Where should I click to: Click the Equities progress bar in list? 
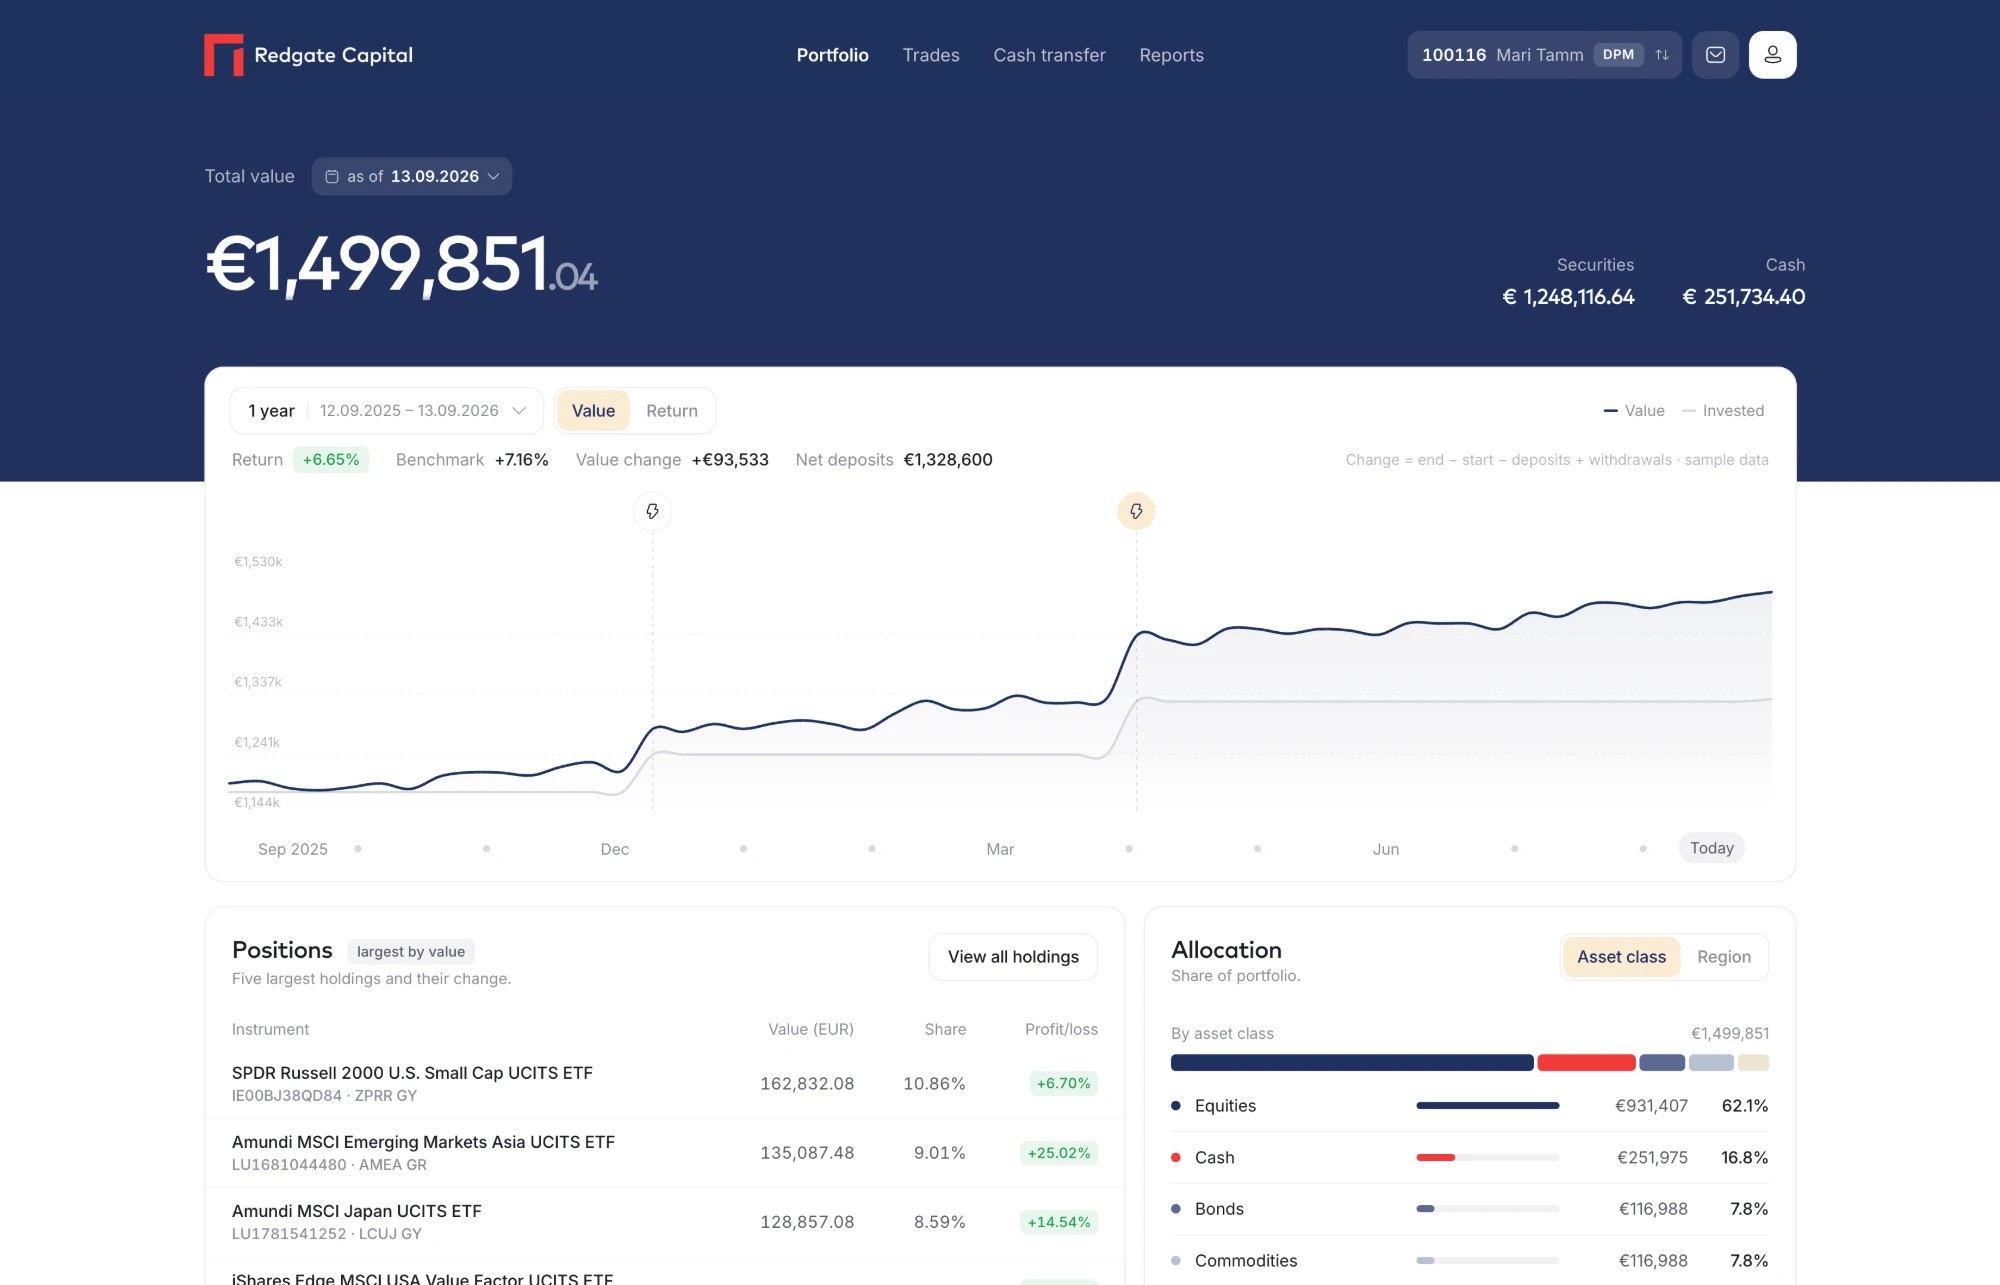click(1487, 1106)
